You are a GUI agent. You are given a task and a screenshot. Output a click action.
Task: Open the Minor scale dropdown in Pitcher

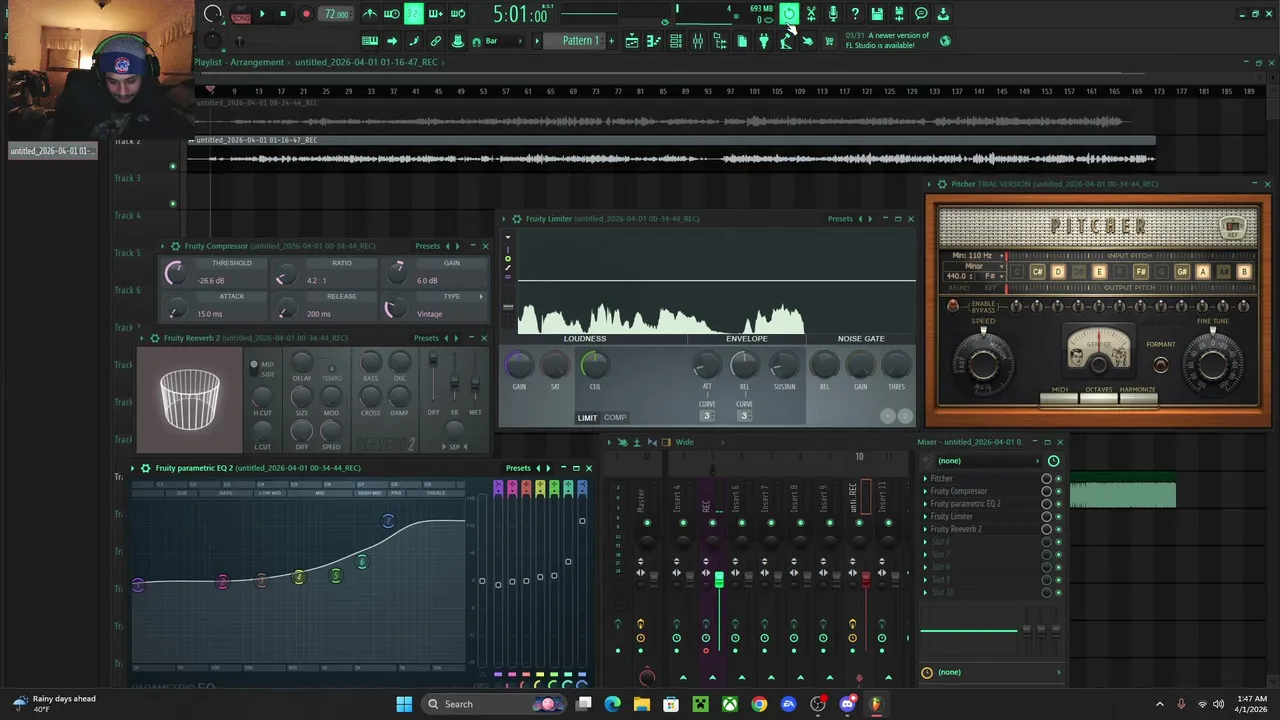tap(976, 266)
